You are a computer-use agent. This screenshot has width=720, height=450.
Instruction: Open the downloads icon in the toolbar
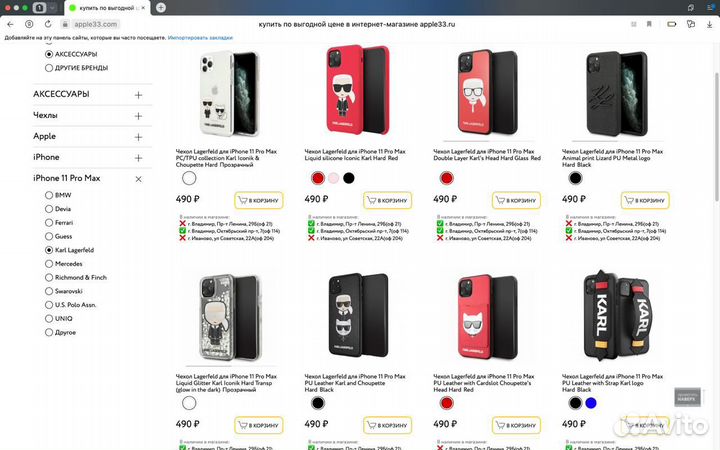click(x=709, y=24)
